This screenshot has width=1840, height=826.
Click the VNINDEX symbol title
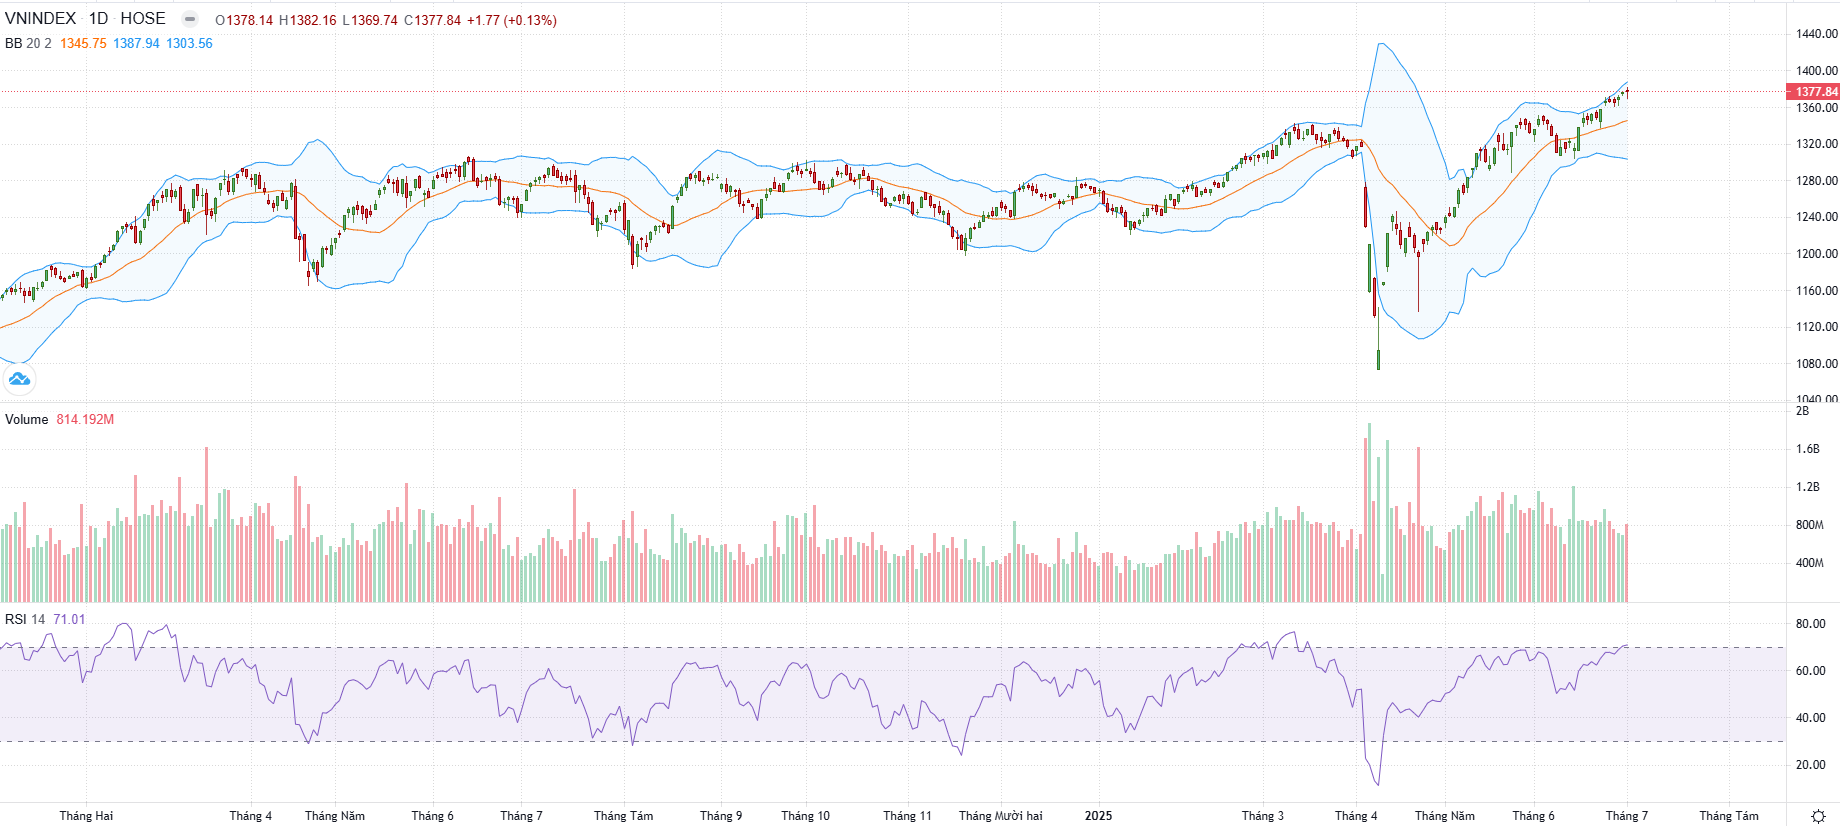pyautogui.click(x=40, y=19)
